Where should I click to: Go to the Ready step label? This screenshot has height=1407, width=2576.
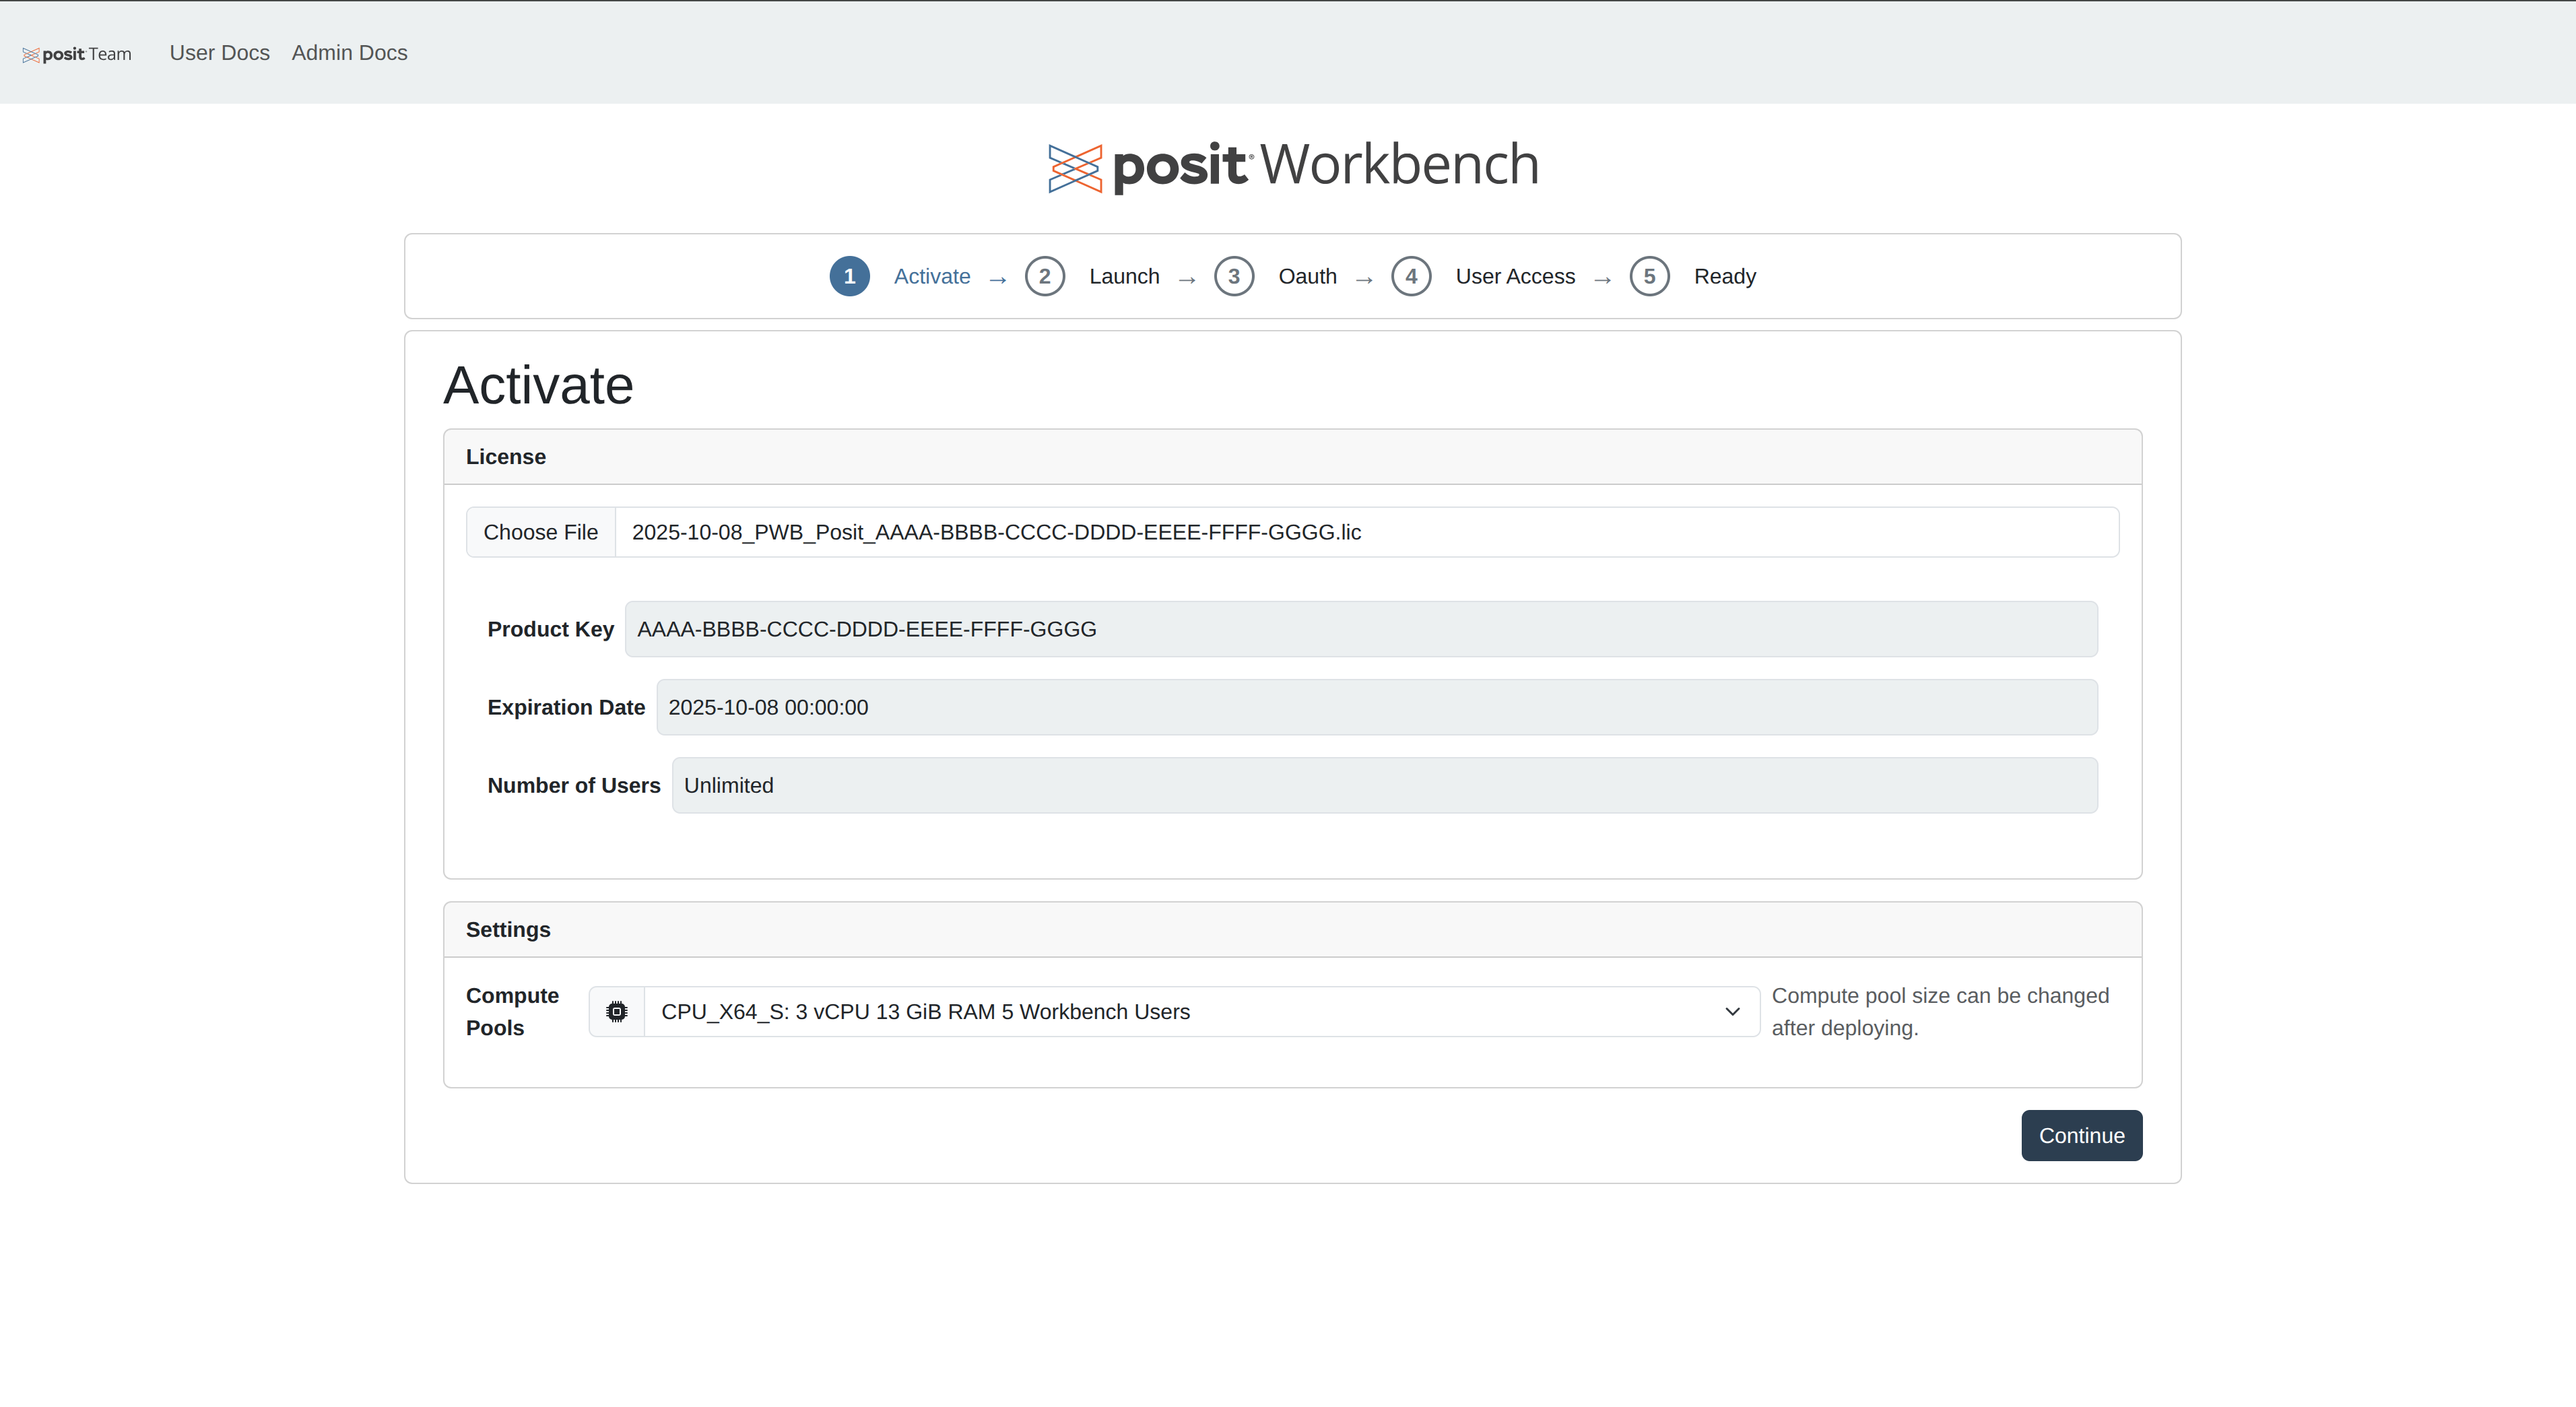(1724, 277)
